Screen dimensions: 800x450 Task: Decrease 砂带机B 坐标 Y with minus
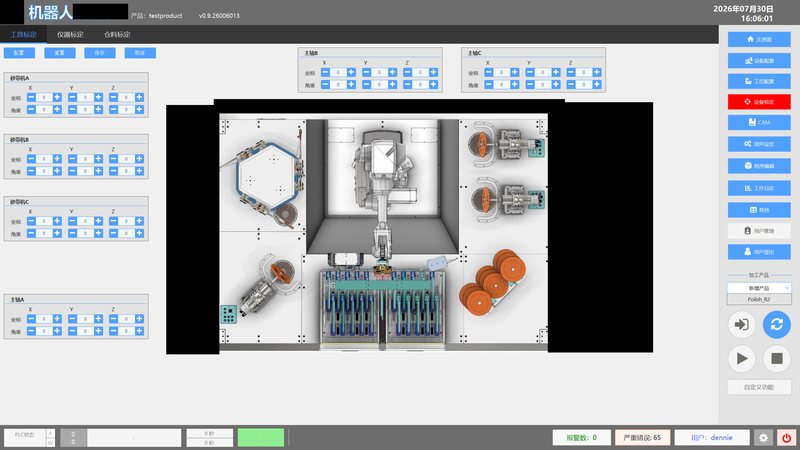(72, 159)
